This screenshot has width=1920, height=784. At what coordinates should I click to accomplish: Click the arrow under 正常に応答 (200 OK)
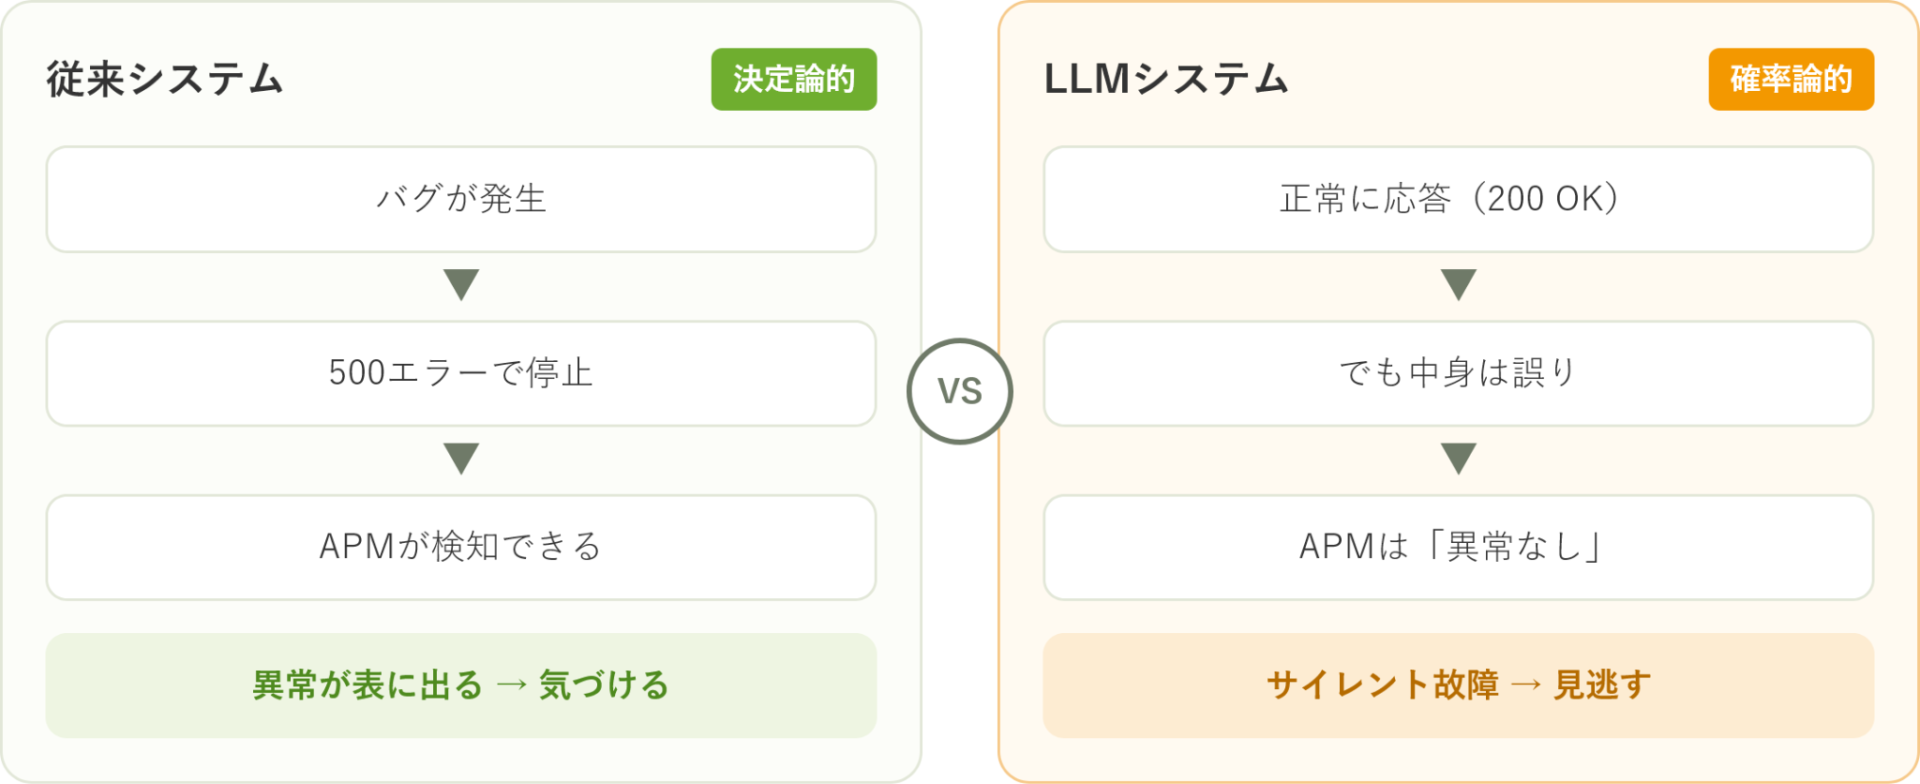pos(1458,285)
